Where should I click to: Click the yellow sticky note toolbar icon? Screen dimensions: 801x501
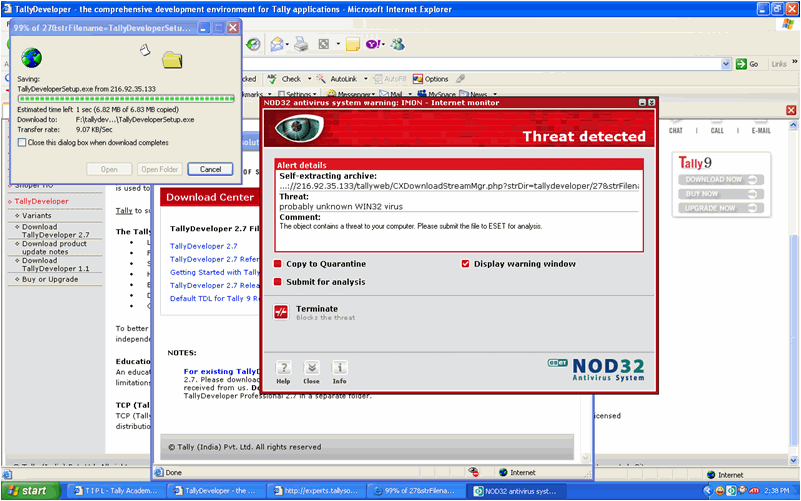click(352, 44)
